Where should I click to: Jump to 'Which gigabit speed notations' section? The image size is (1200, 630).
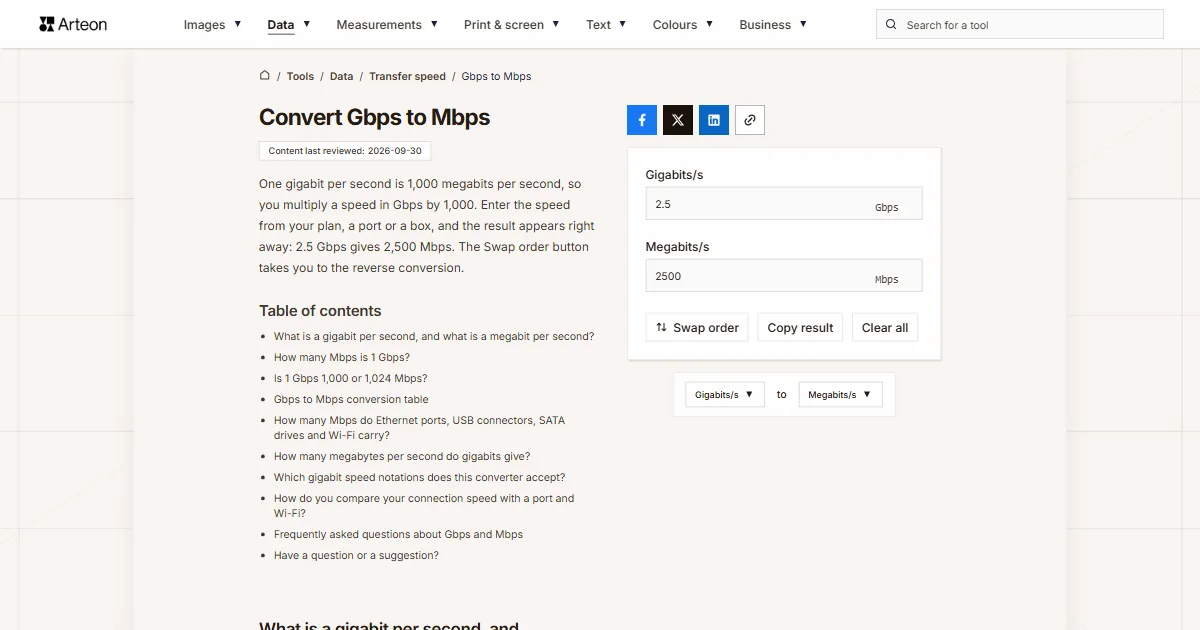pos(420,477)
